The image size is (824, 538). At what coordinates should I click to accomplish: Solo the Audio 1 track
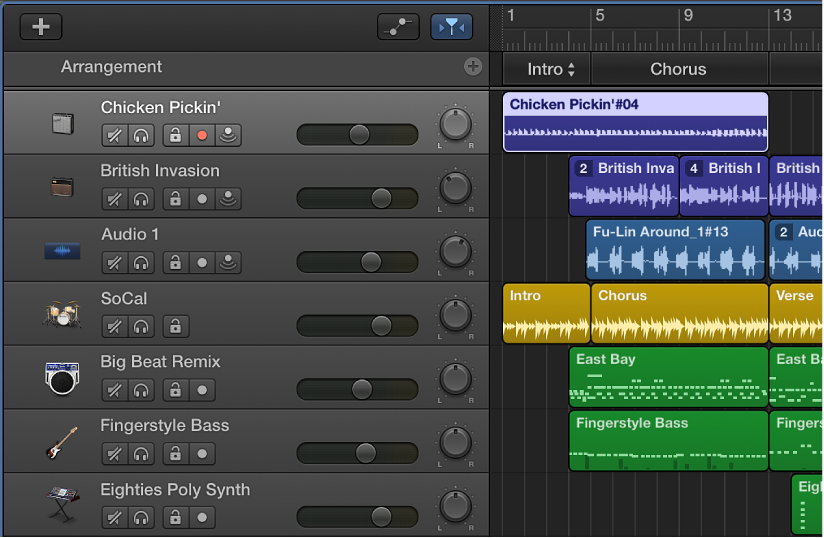(142, 263)
